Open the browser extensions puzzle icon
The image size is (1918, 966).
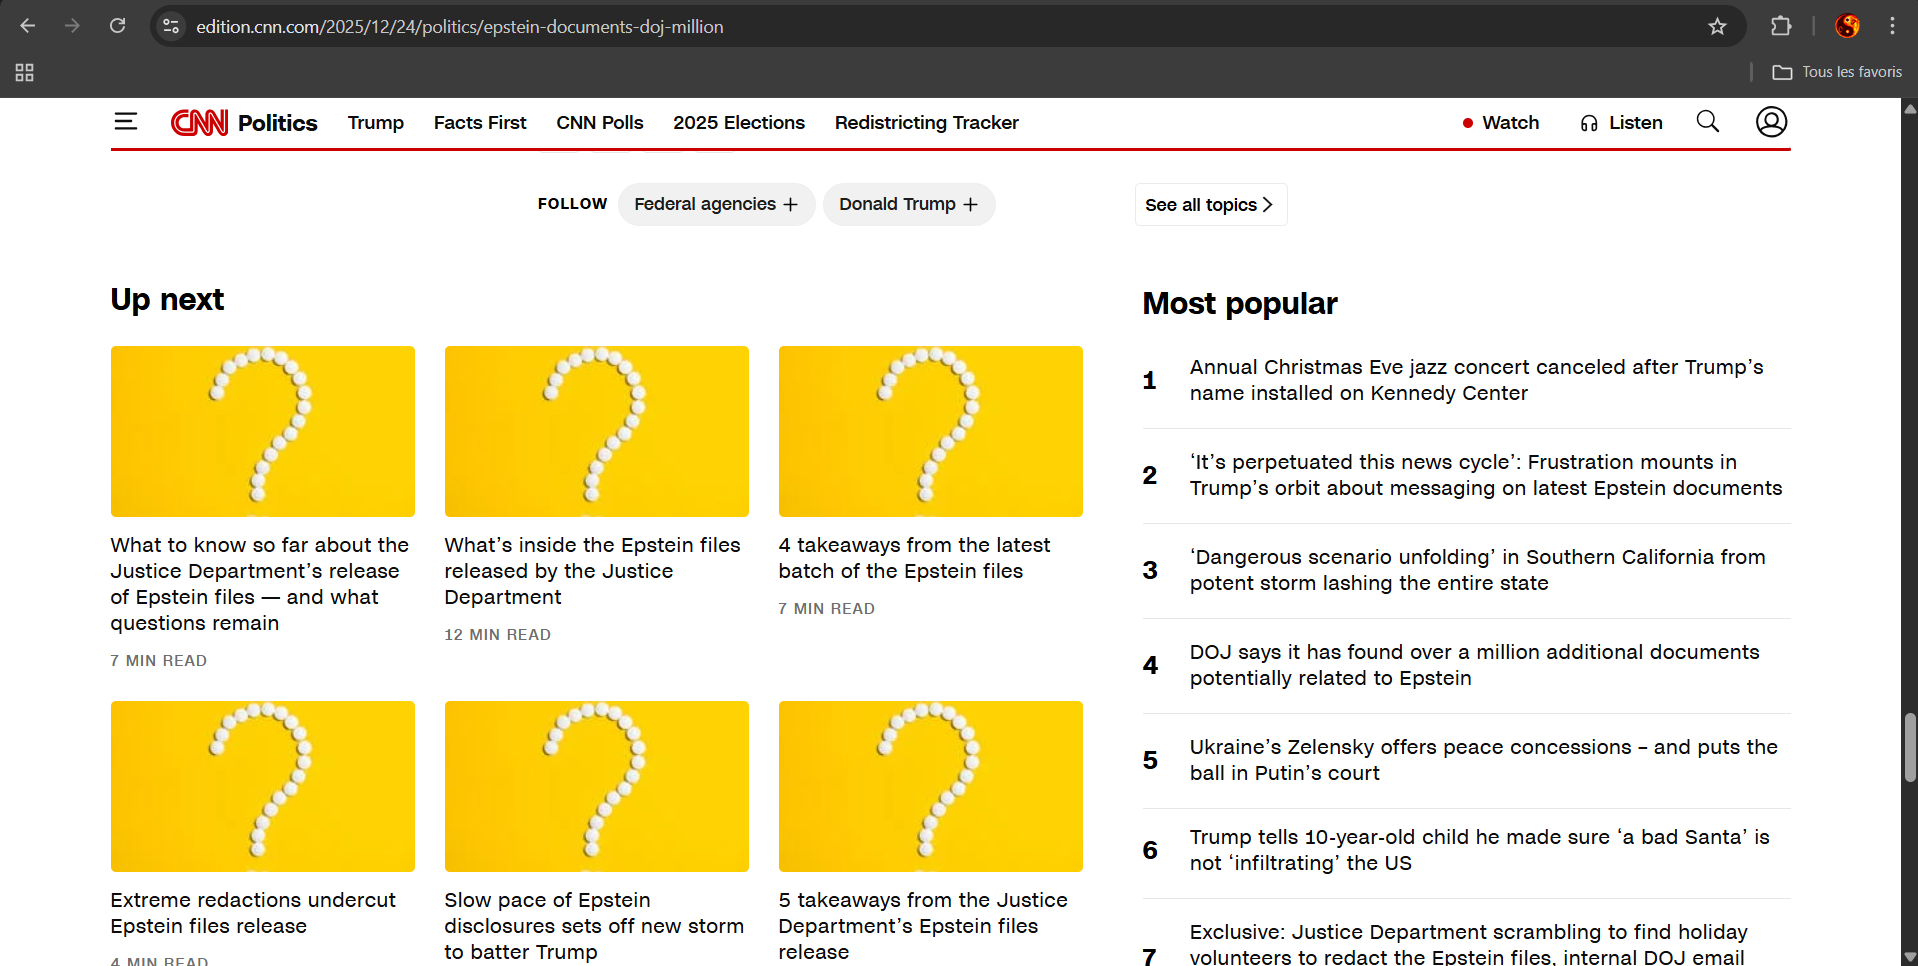tap(1781, 27)
